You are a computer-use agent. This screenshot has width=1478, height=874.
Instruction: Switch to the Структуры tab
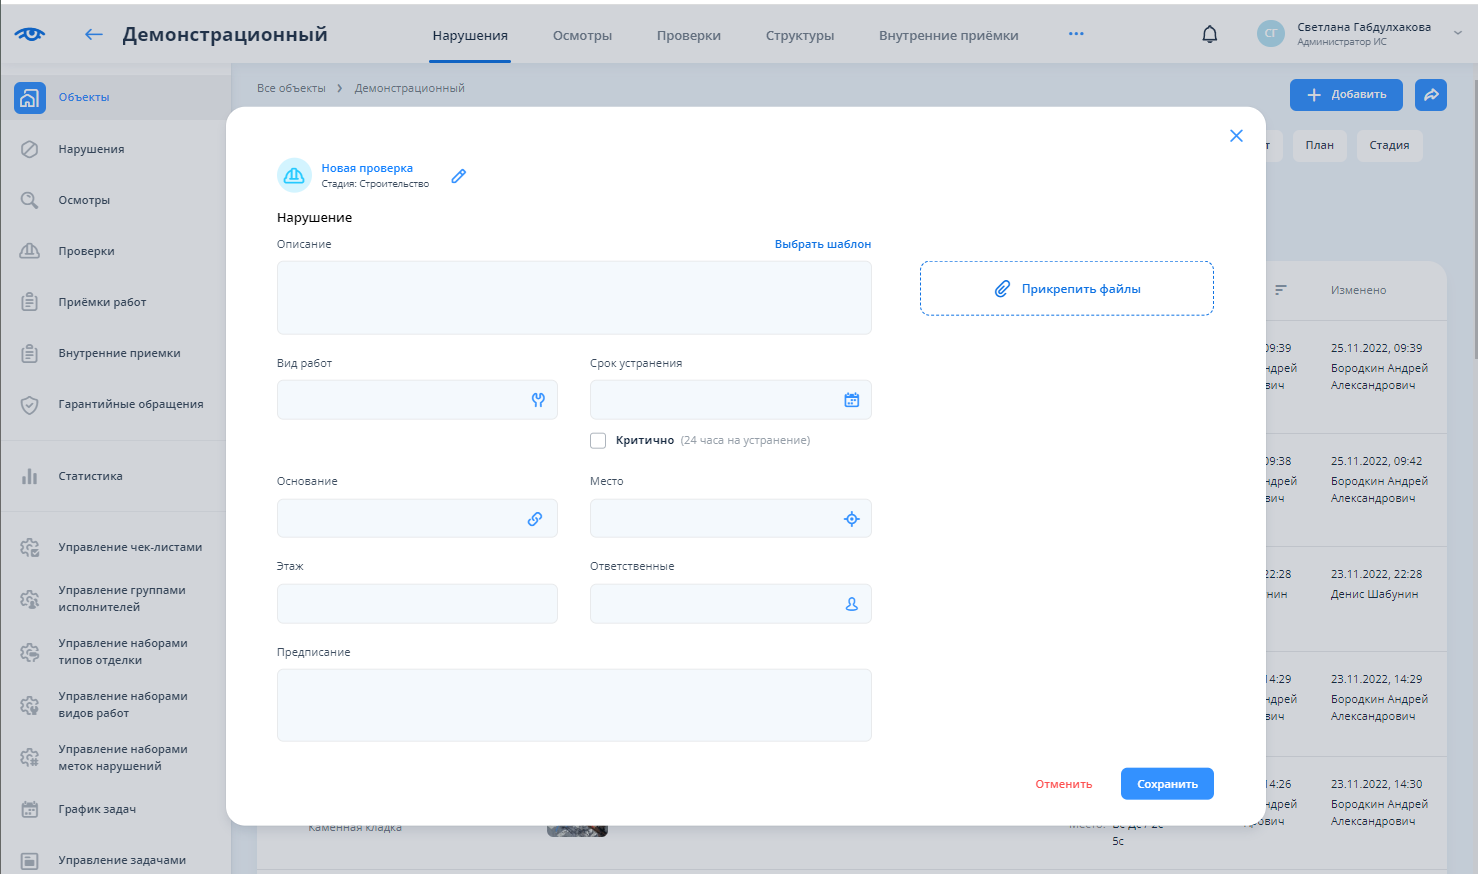[x=799, y=36]
